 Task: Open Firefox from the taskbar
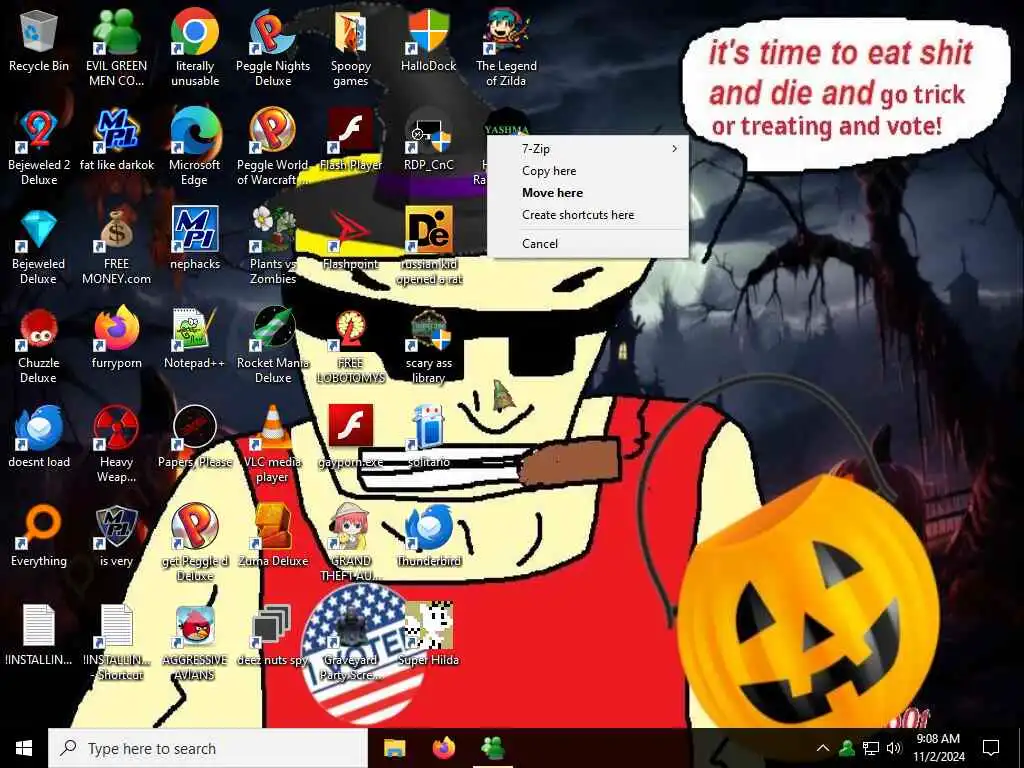click(x=444, y=748)
